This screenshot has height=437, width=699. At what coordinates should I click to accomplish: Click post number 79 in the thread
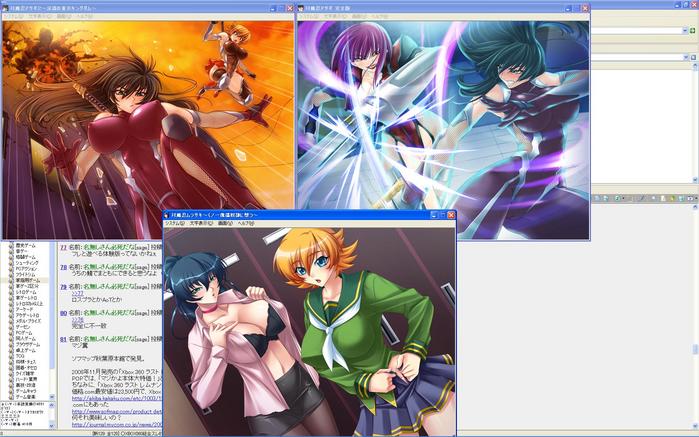[x=63, y=287]
